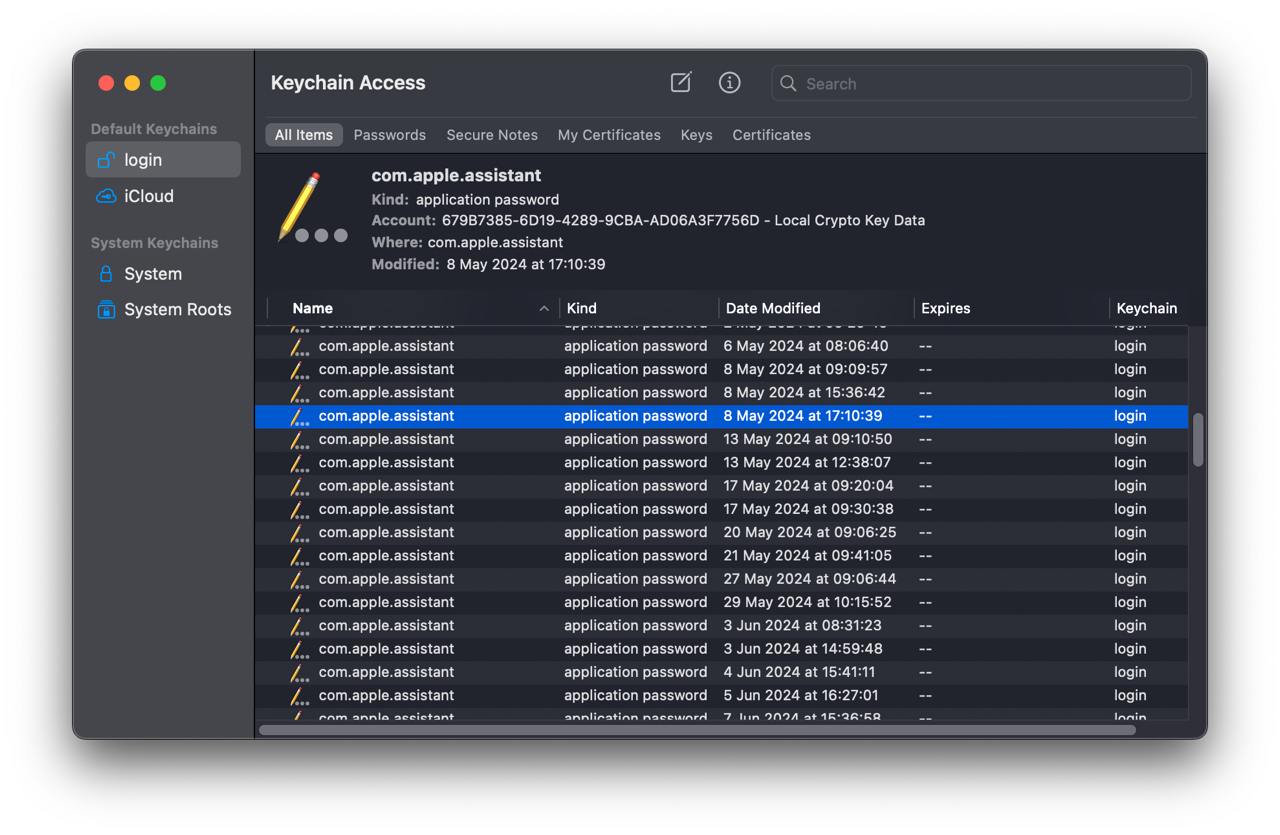The image size is (1280, 835).
Task: Click the com.apple.assistant title in detail header
Action: (x=456, y=175)
